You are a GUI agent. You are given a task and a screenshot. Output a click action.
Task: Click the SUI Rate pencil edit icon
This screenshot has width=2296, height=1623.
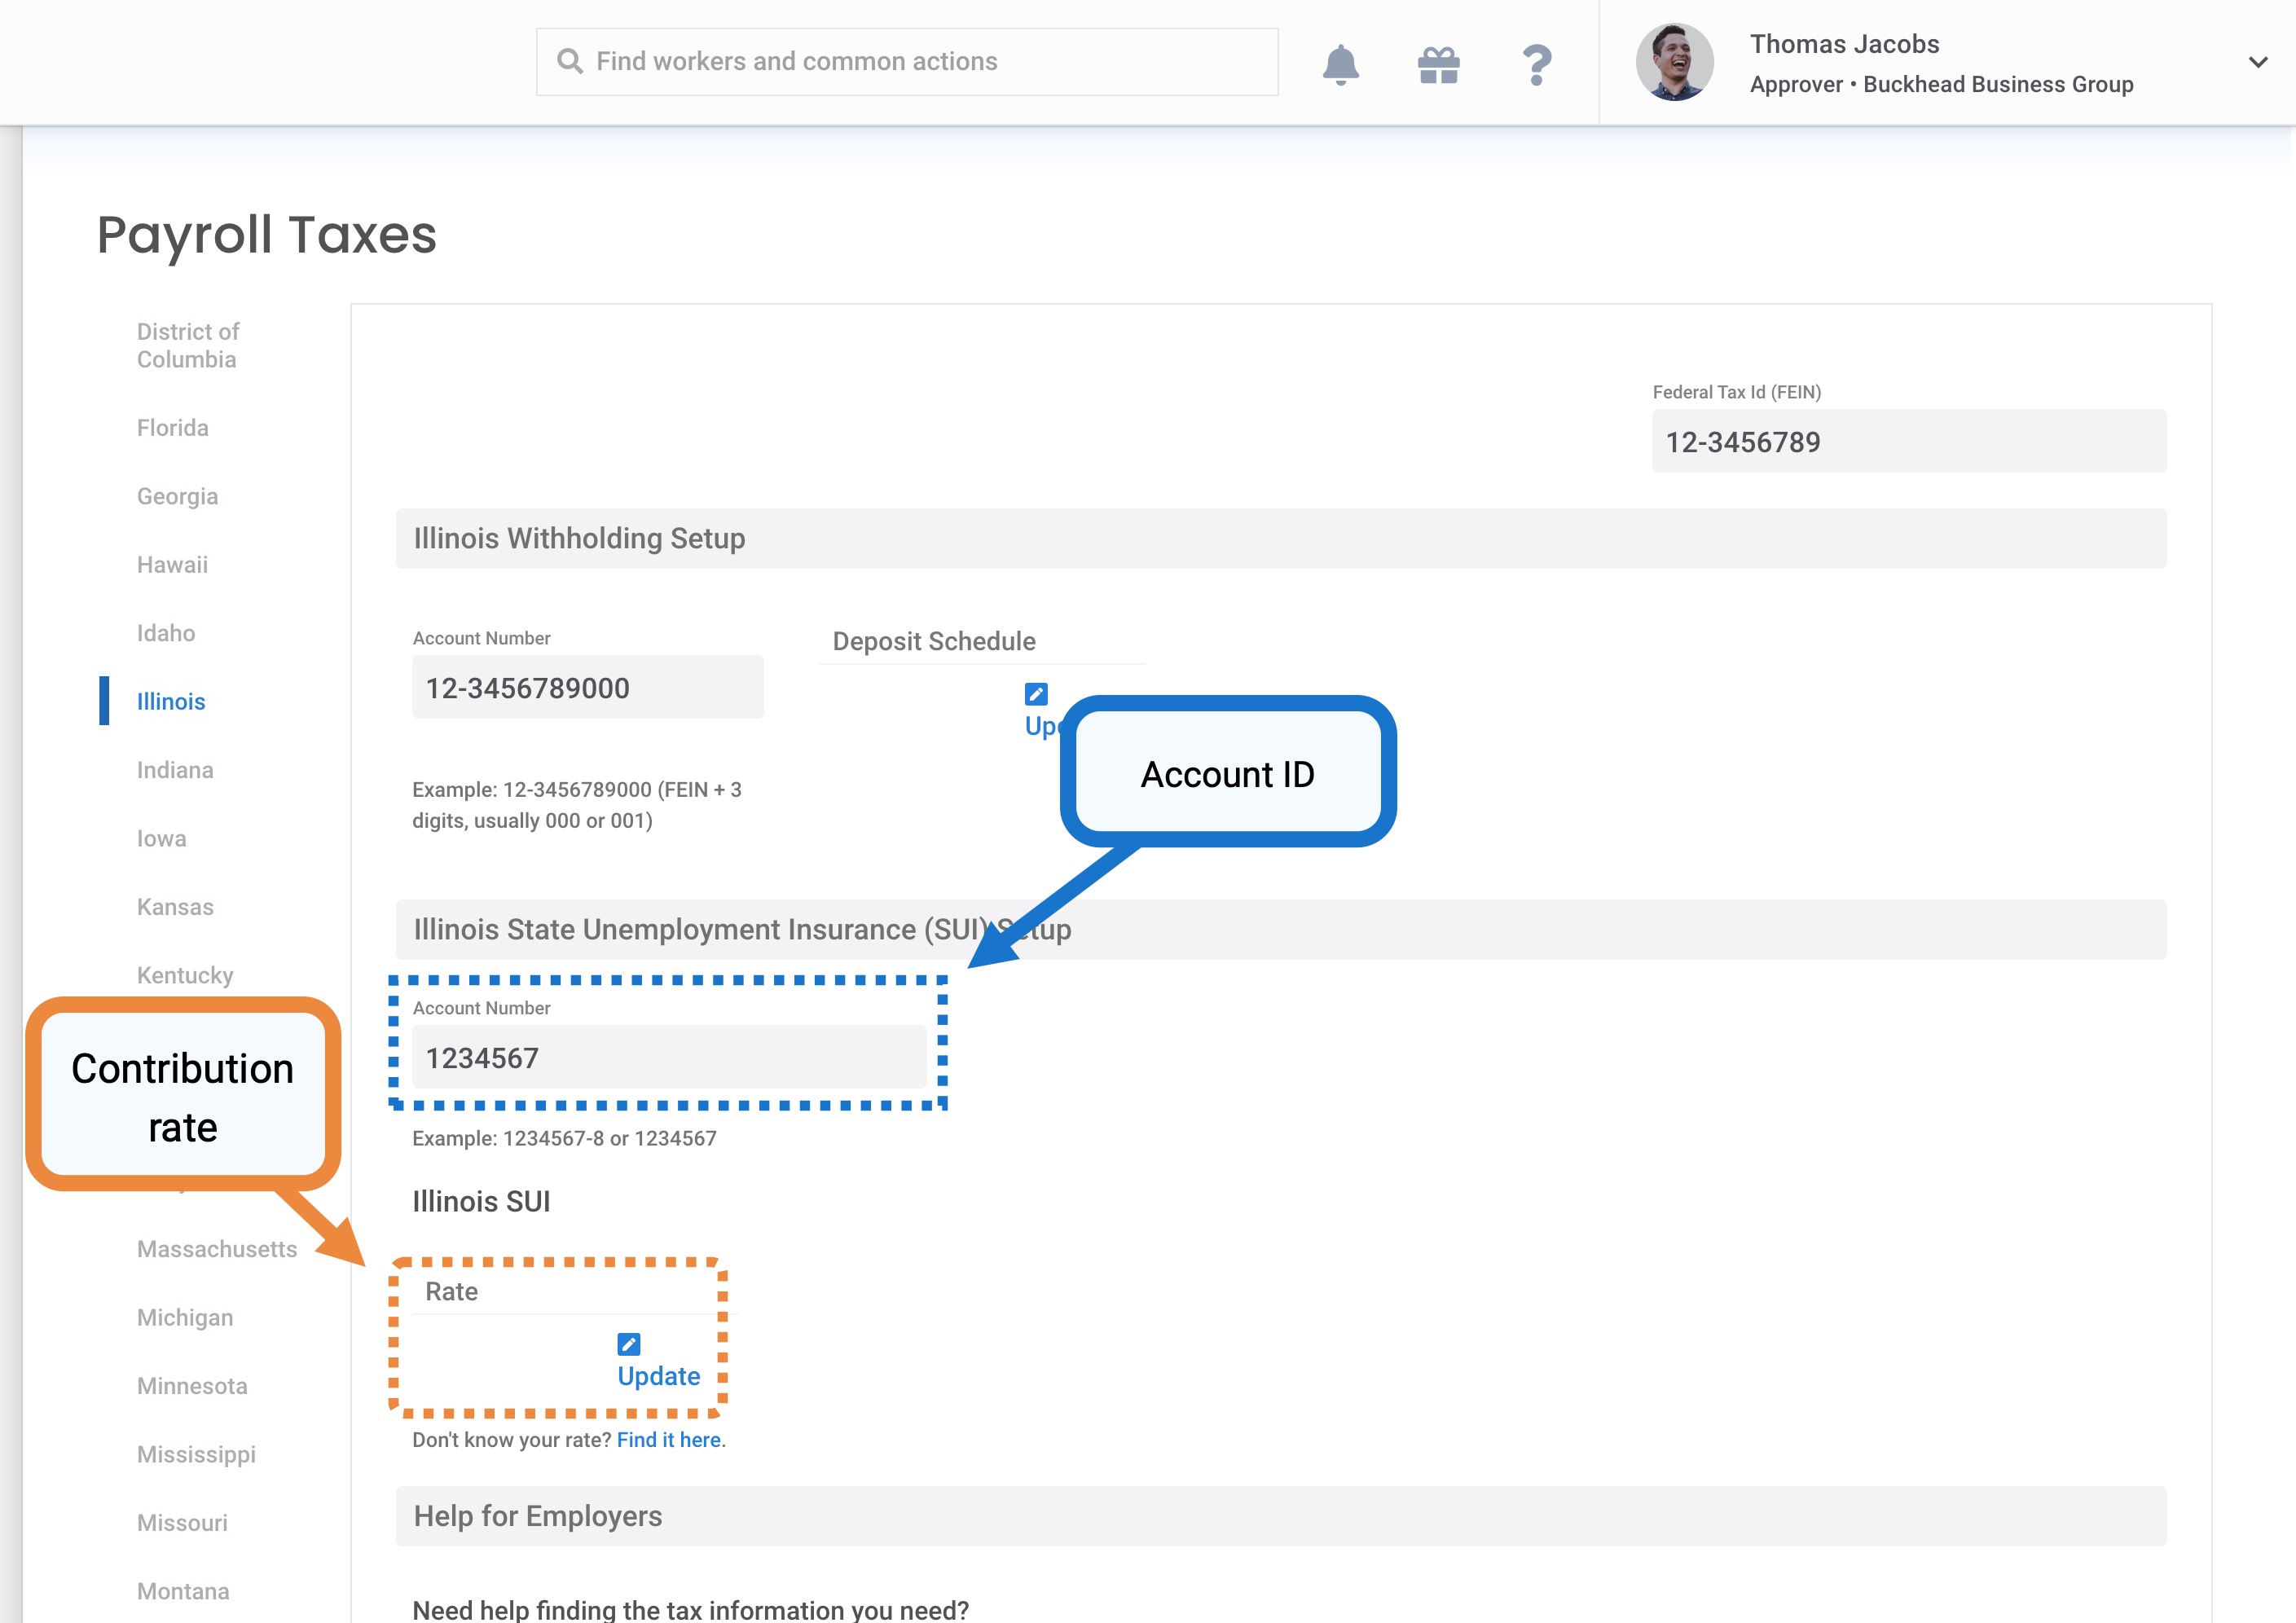click(x=629, y=1344)
